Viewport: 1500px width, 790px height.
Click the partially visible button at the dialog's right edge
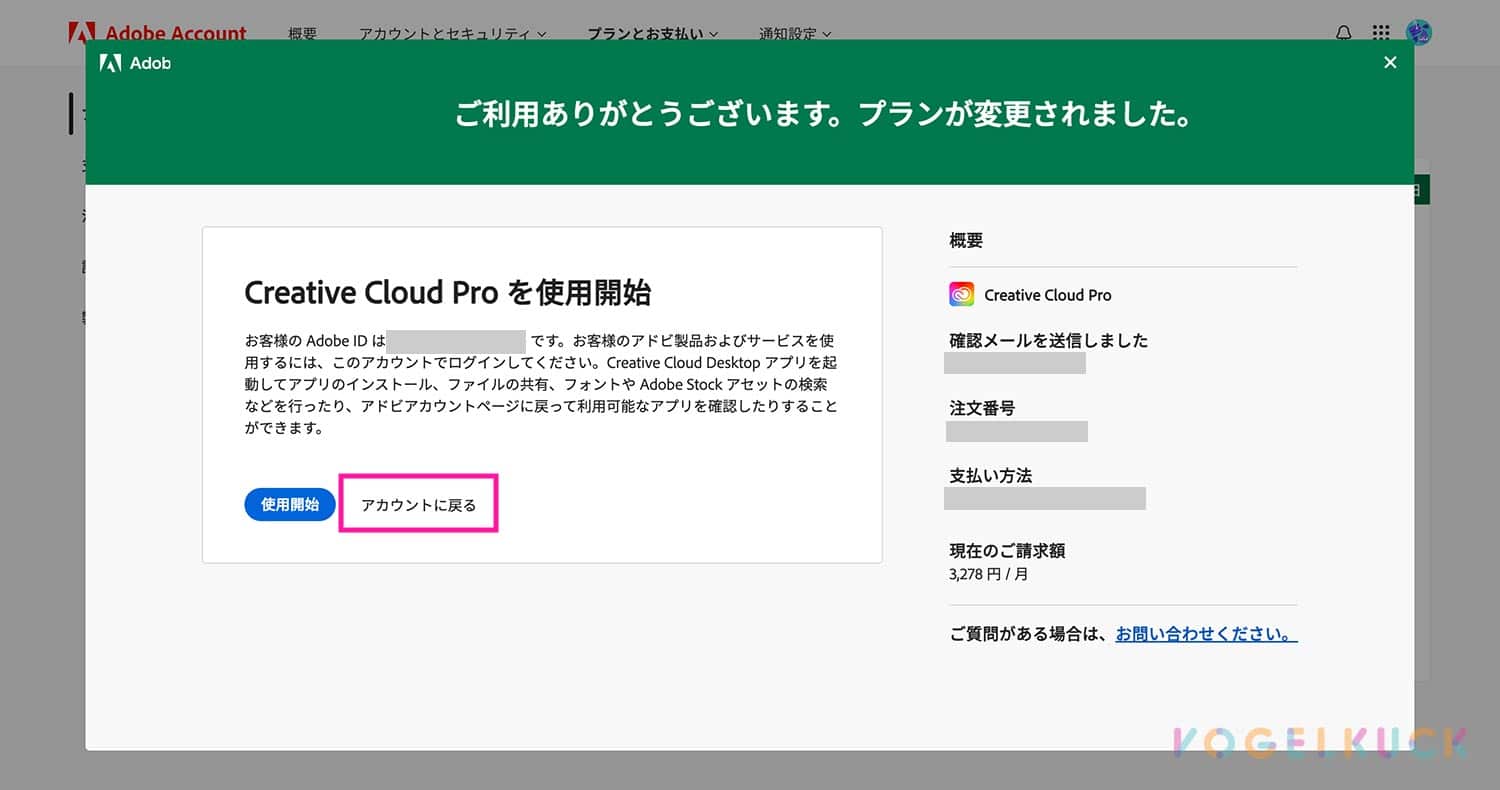click(1422, 189)
